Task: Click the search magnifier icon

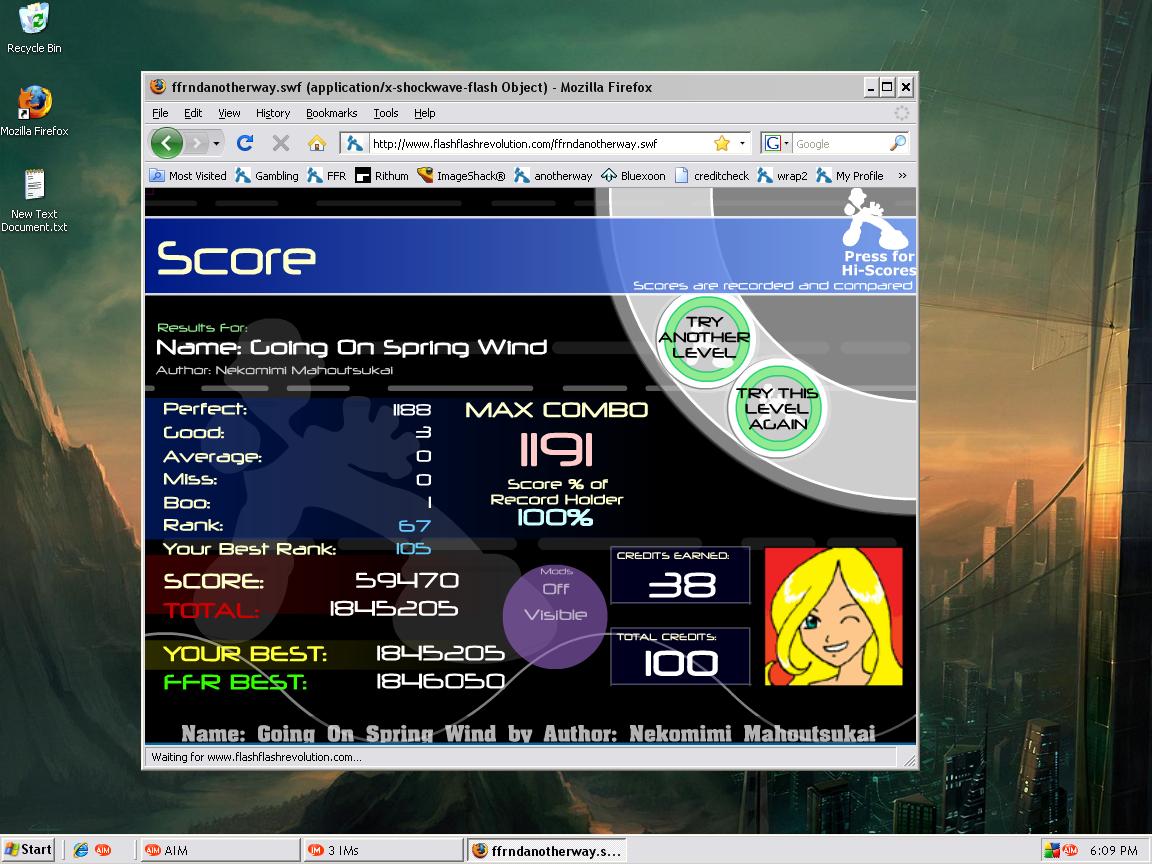Action: point(898,143)
